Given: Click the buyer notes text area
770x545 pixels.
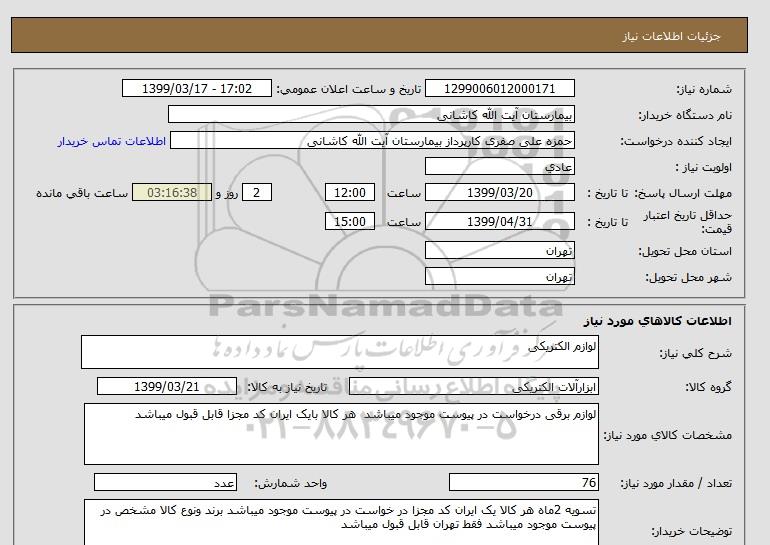Looking at the screenshot, I should tap(341, 522).
